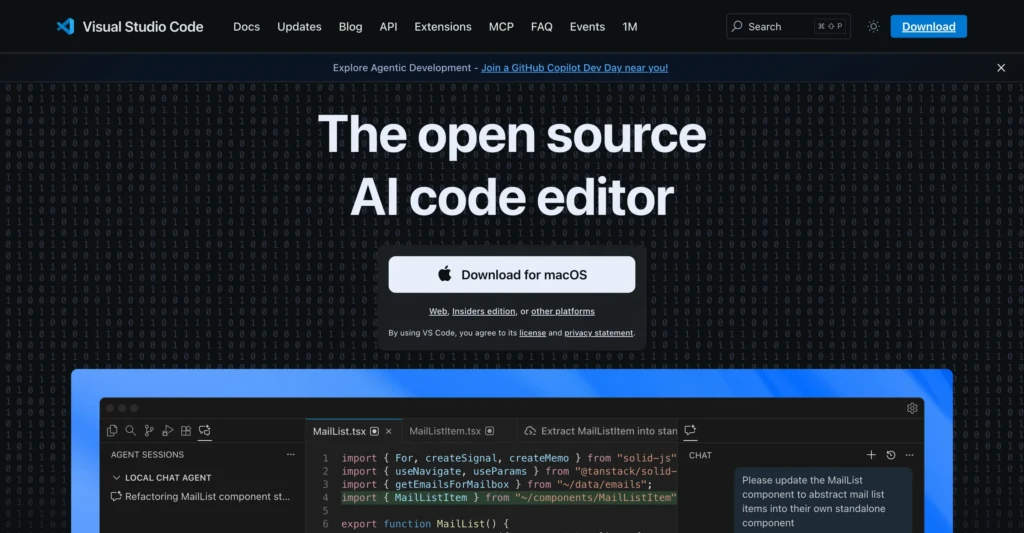This screenshot has width=1024, height=533.
Task: Click the blue Download button in header
Action: (x=929, y=27)
